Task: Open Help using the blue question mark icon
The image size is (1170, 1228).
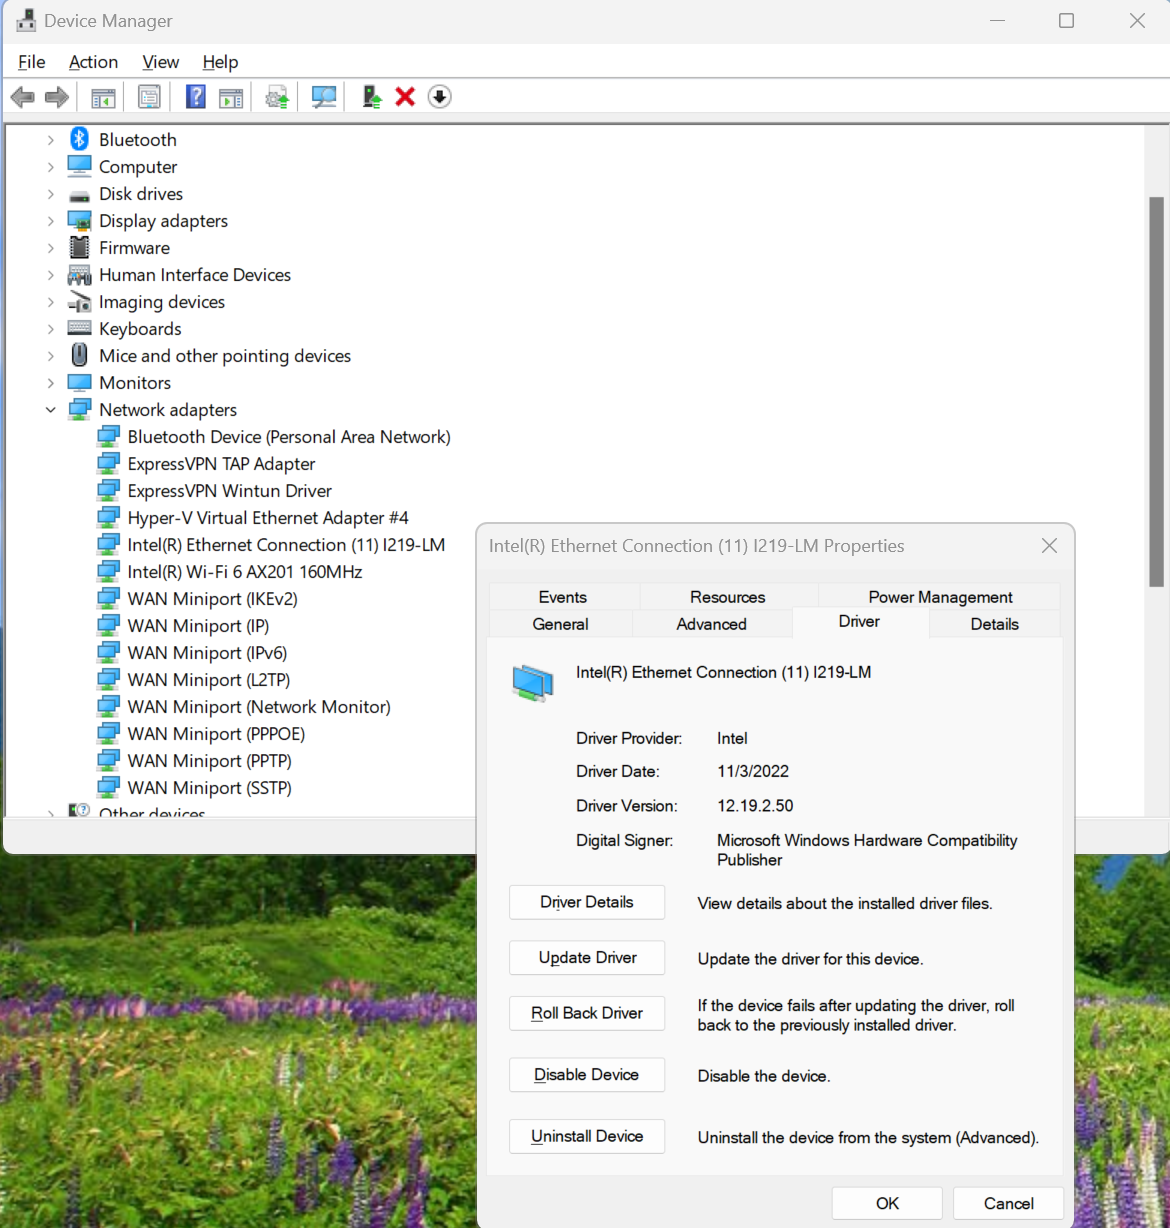Action: point(195,96)
